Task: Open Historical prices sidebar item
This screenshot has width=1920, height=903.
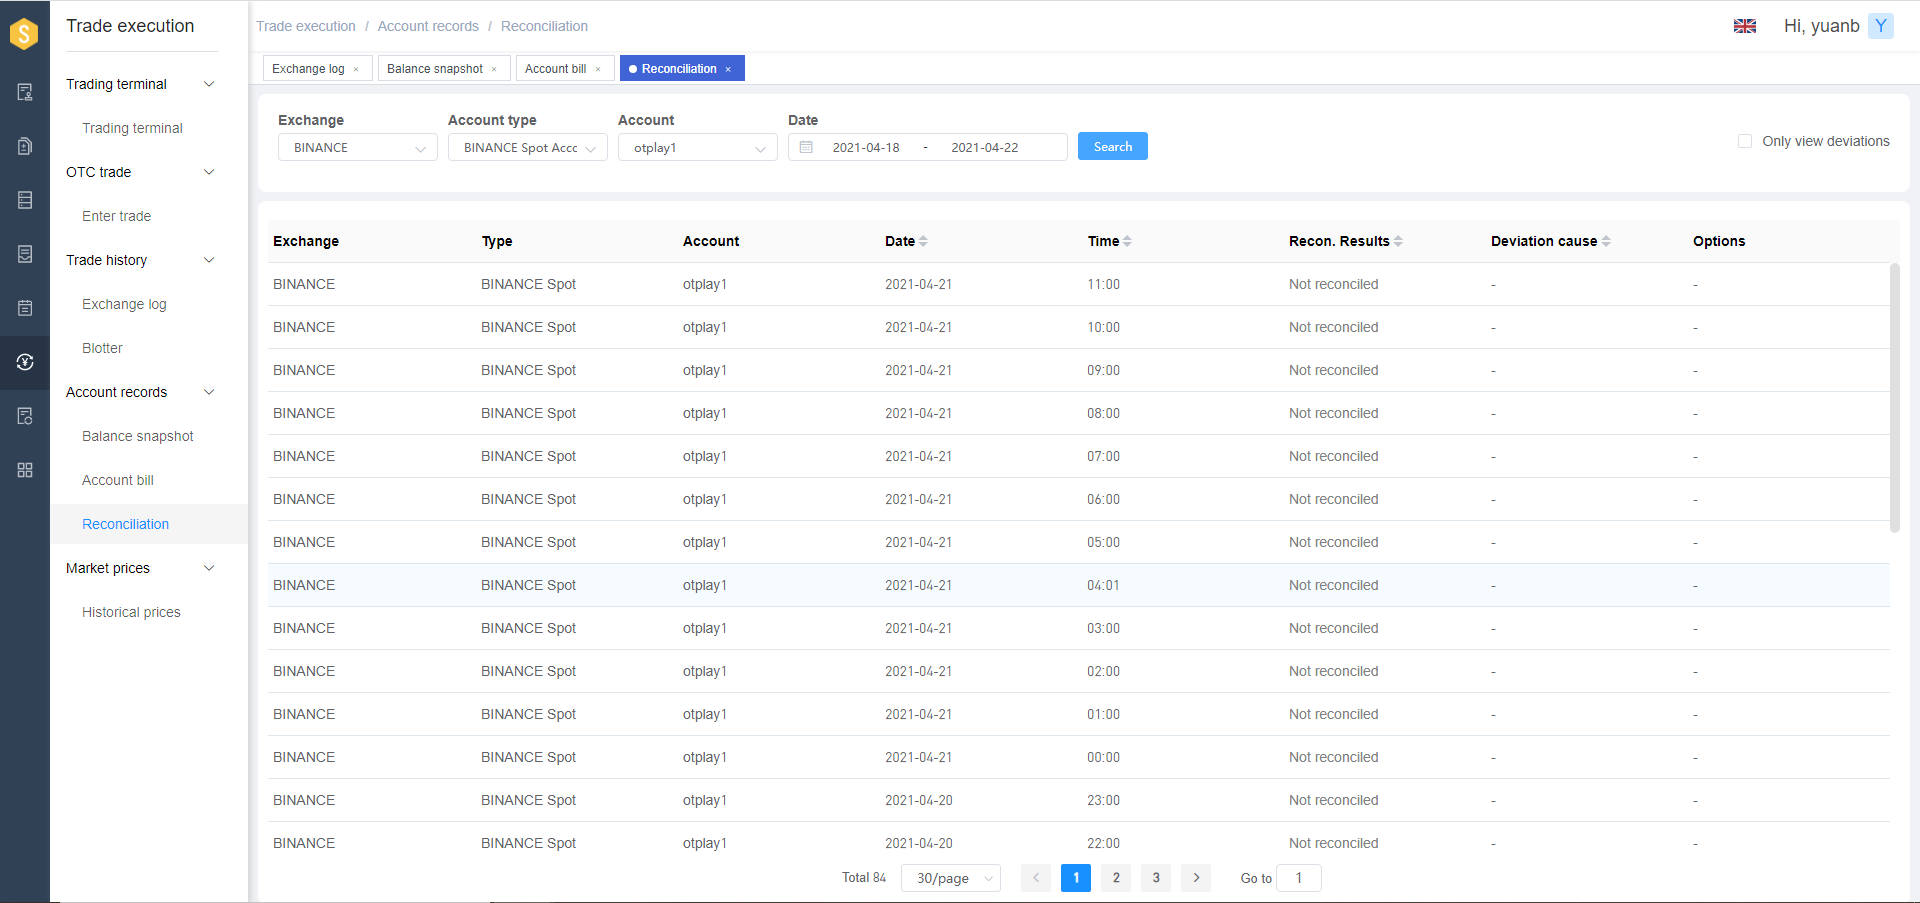Action: tap(131, 612)
